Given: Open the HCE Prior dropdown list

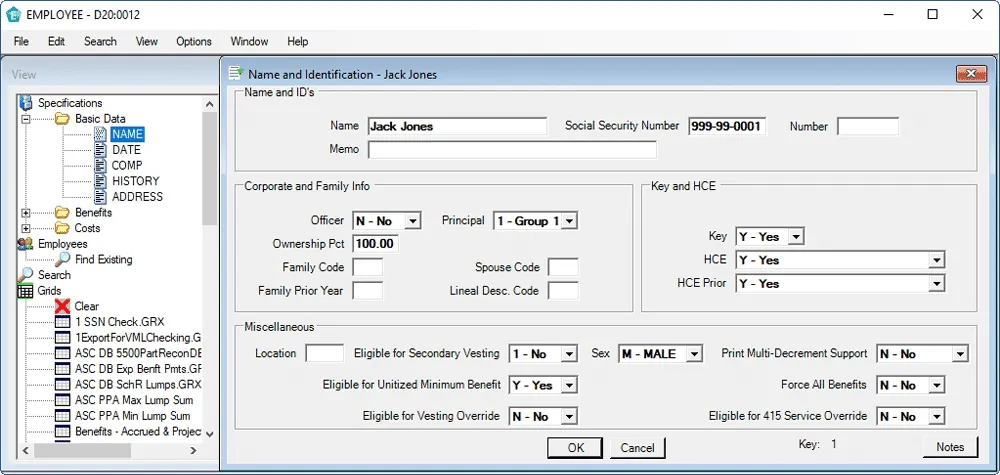Looking at the screenshot, I should pyautogui.click(x=936, y=284).
